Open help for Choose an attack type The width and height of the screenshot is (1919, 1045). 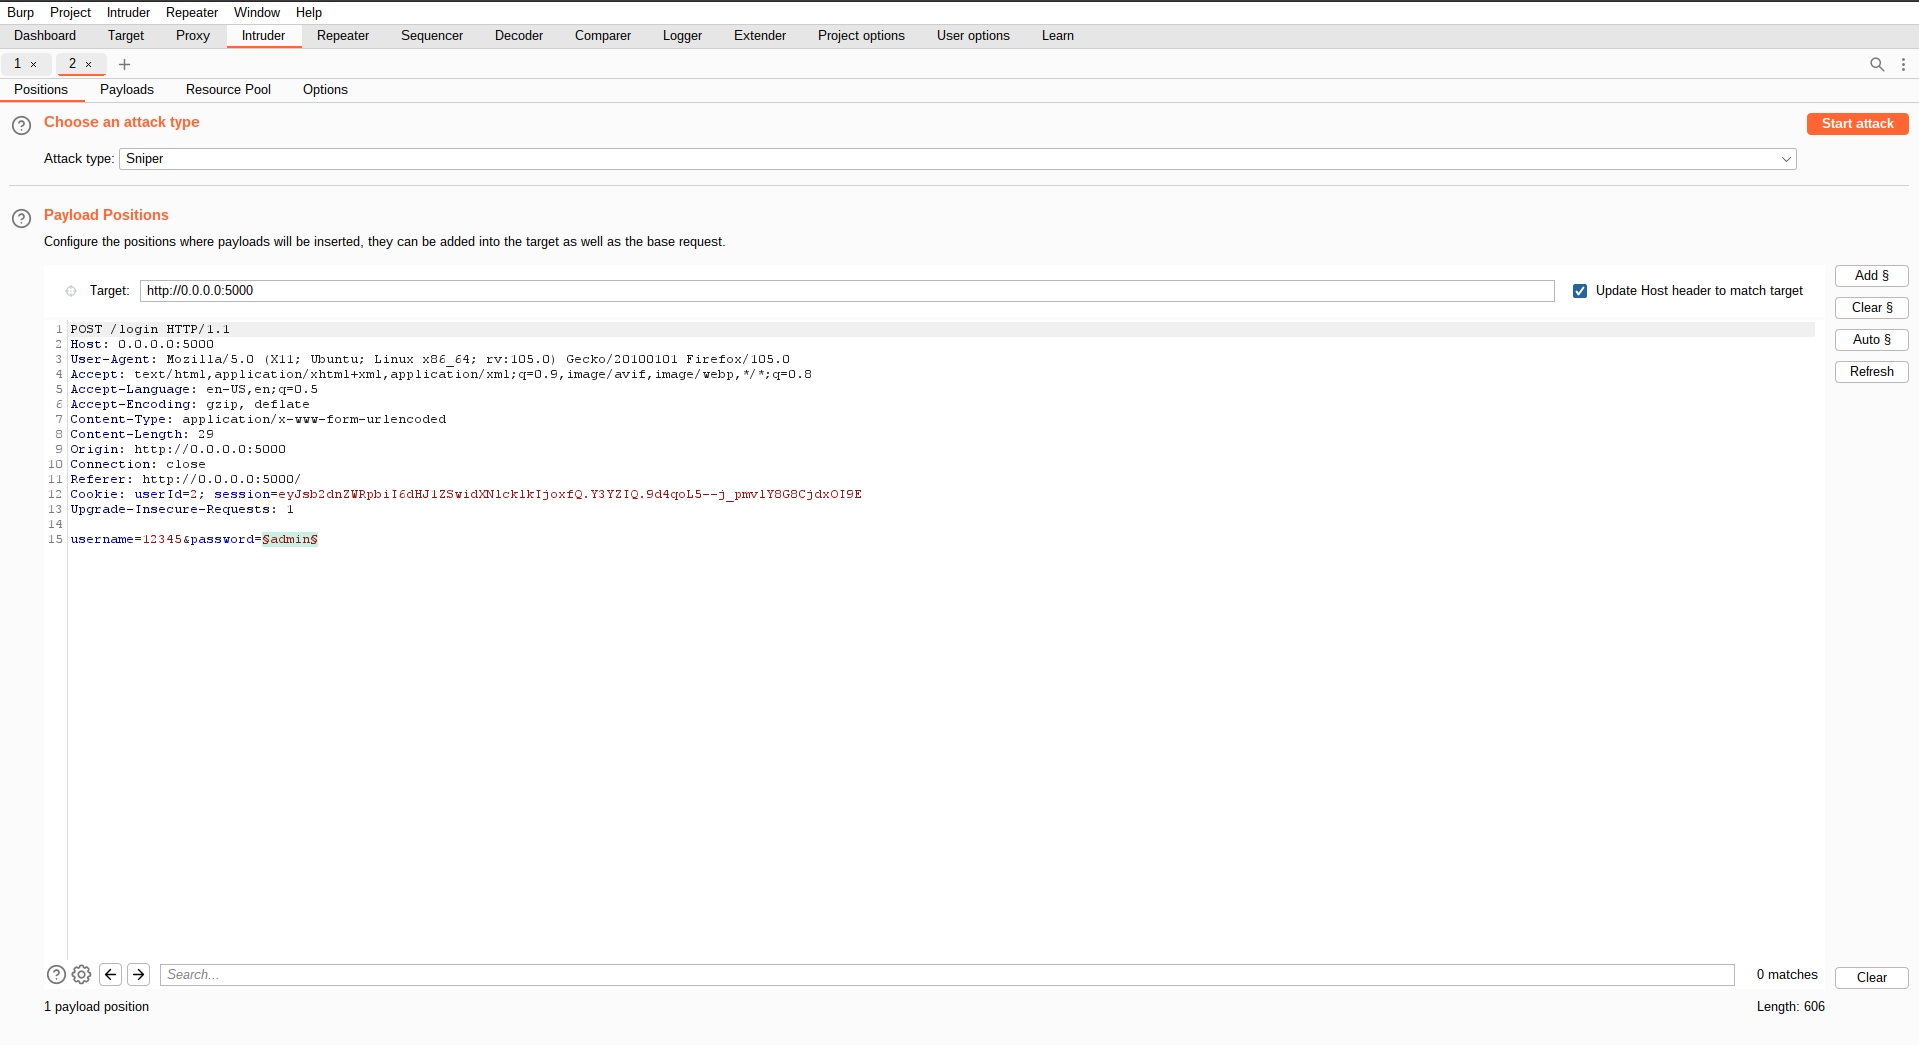pos(21,125)
